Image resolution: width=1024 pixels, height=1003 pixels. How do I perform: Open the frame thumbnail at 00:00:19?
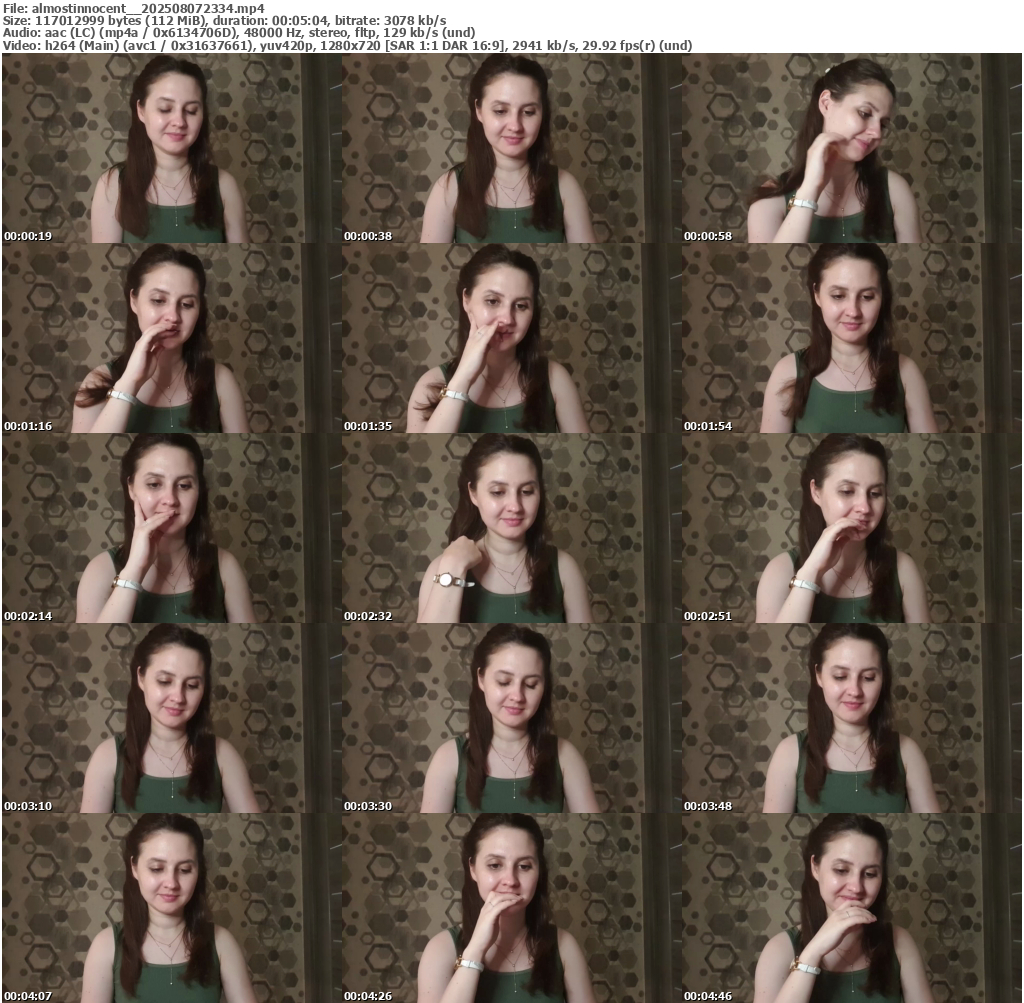pyautogui.click(x=171, y=148)
